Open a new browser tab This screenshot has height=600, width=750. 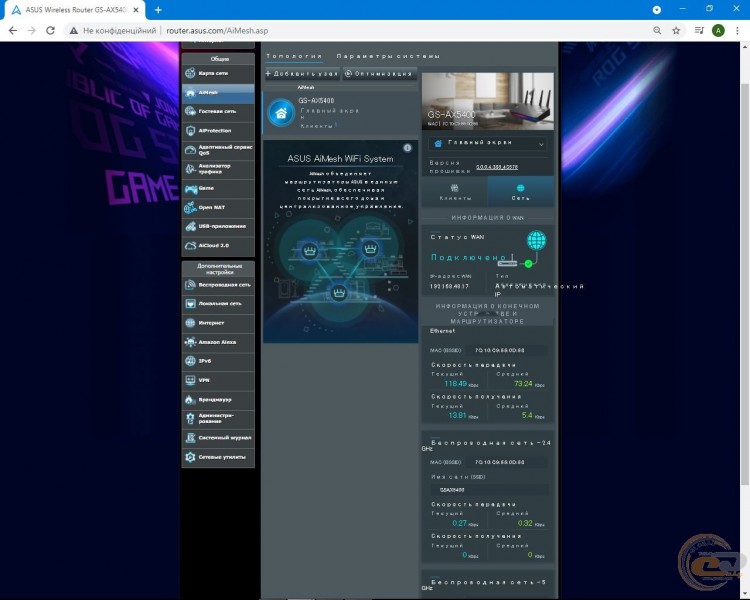[x=158, y=10]
